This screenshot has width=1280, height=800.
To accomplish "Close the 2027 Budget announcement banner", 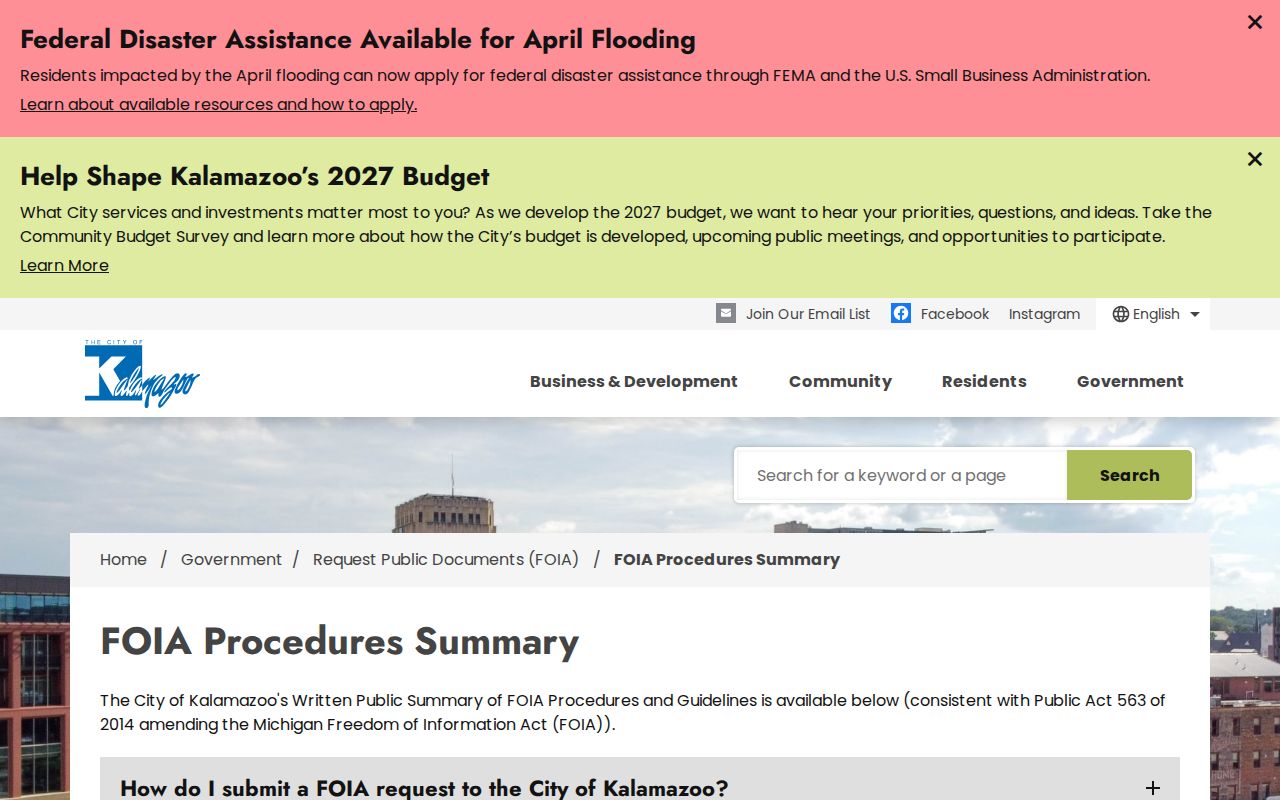I will pyautogui.click(x=1255, y=159).
